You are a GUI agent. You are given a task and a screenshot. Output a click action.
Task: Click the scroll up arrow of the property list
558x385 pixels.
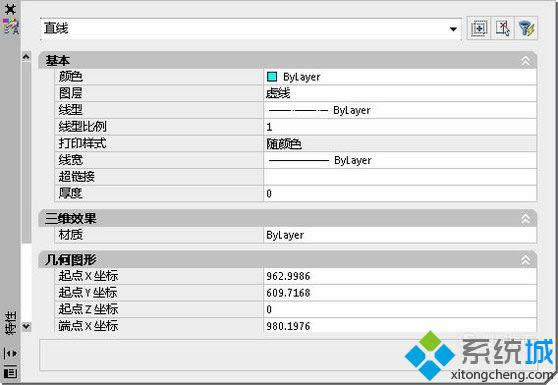point(26,57)
